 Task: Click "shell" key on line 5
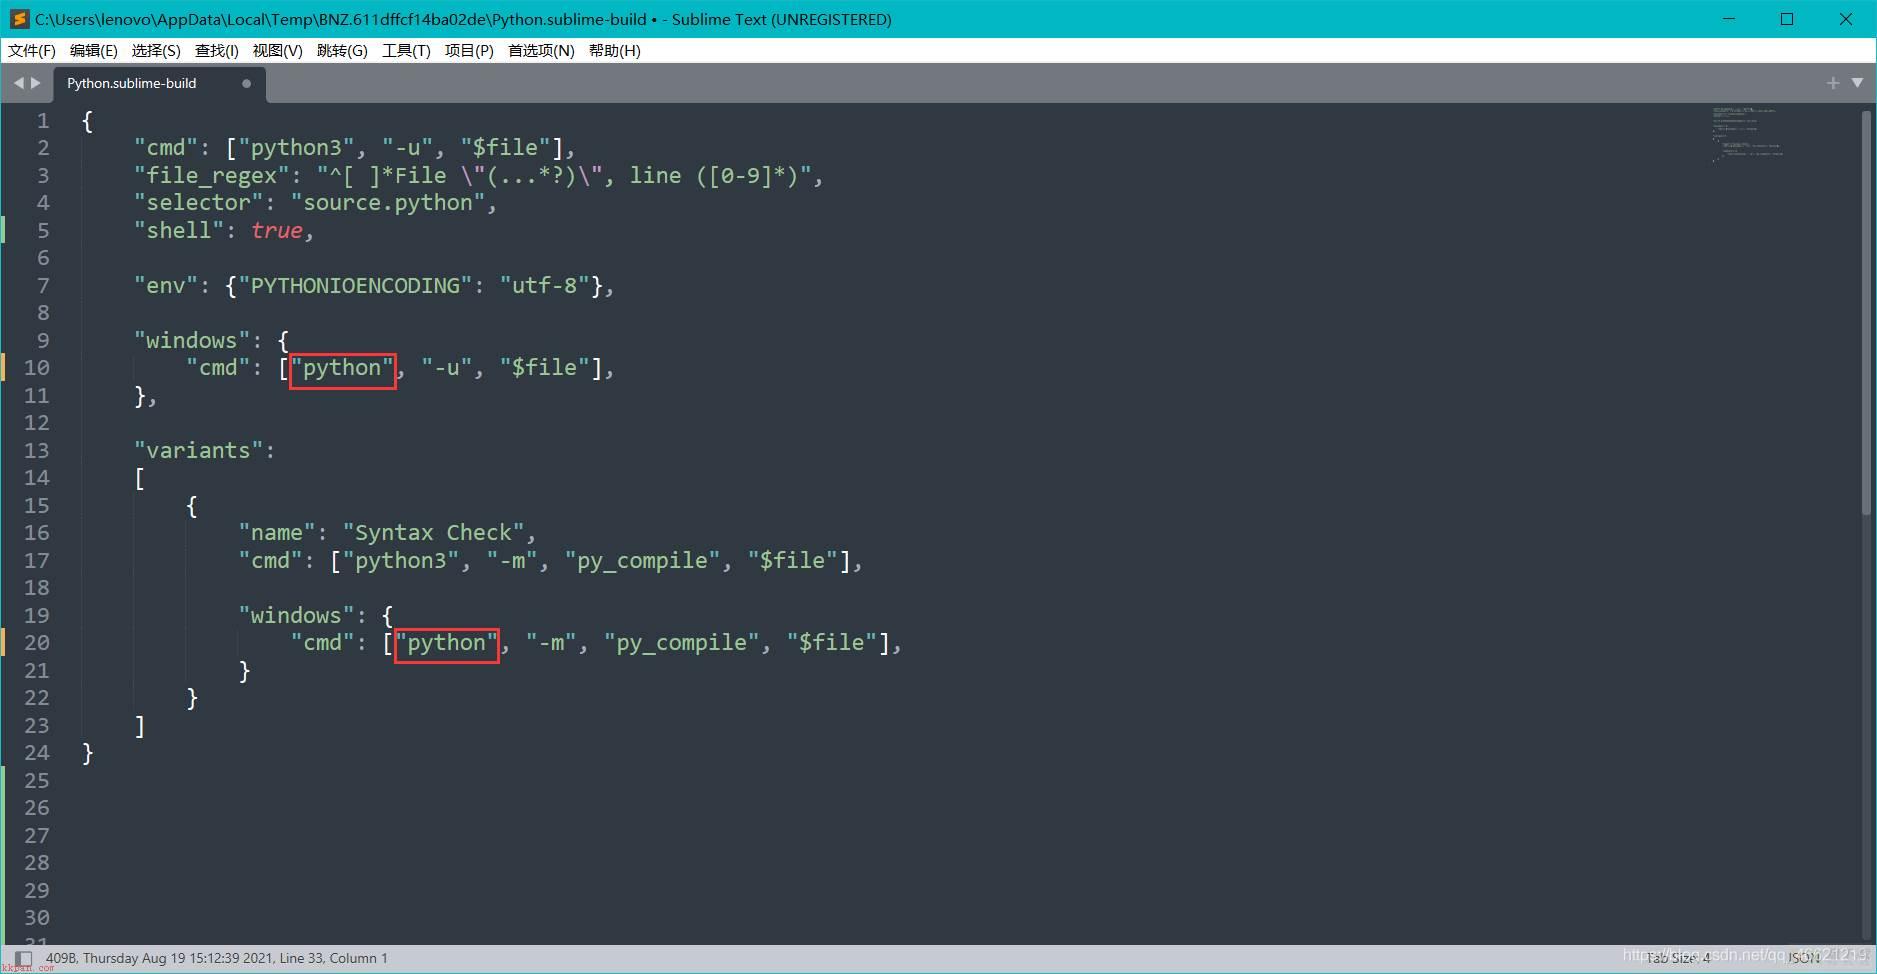pyautogui.click(x=179, y=231)
